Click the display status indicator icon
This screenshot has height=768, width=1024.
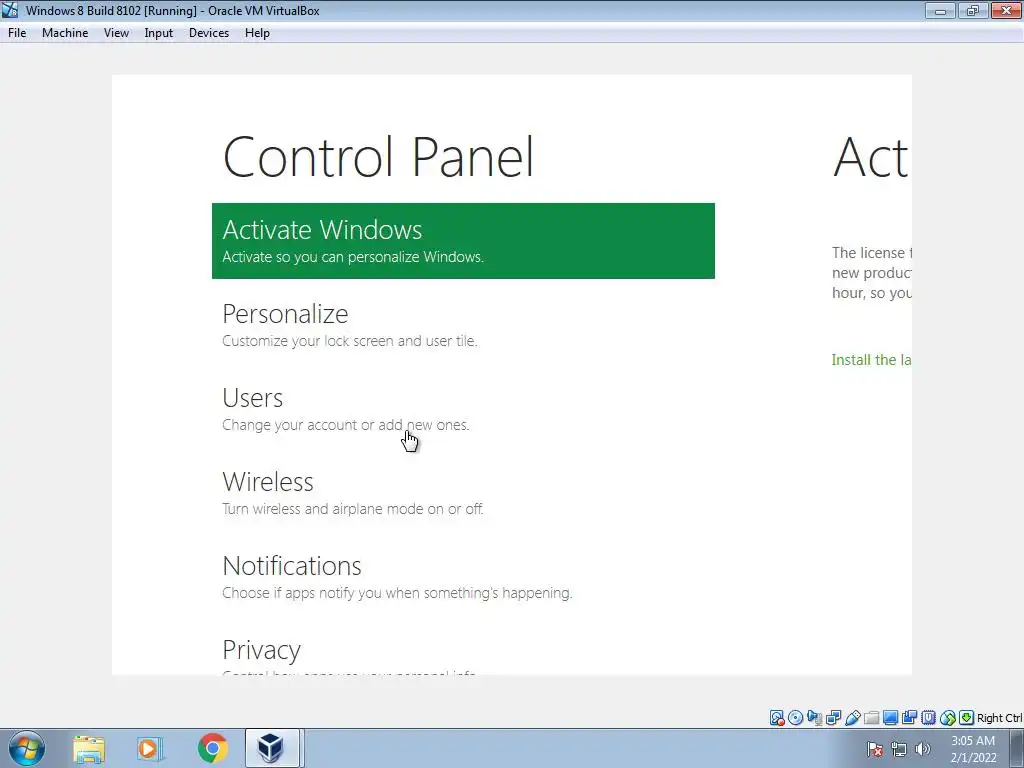(890, 718)
